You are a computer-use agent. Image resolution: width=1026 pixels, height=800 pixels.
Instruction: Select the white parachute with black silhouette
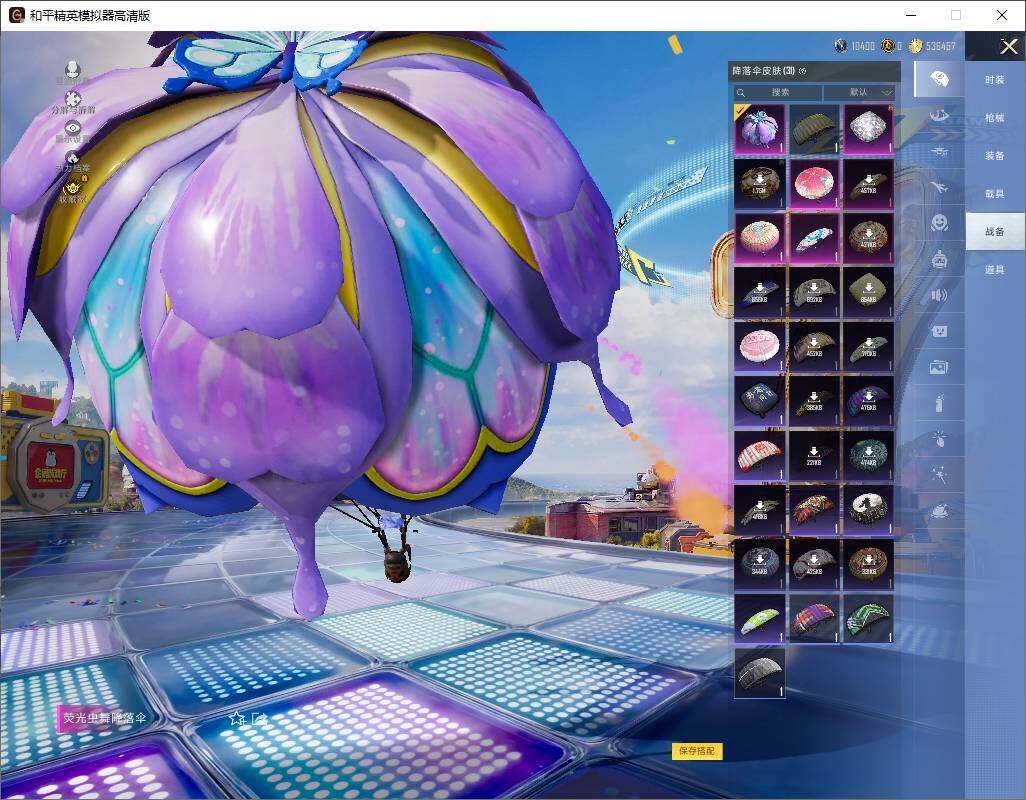(868, 510)
